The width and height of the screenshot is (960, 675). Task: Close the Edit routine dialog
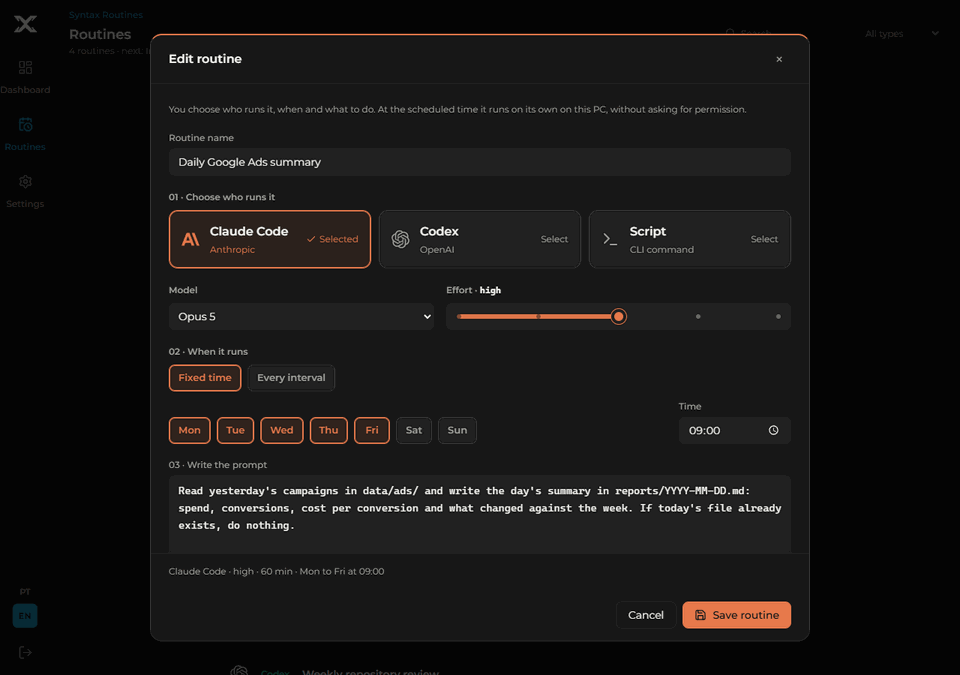point(779,59)
